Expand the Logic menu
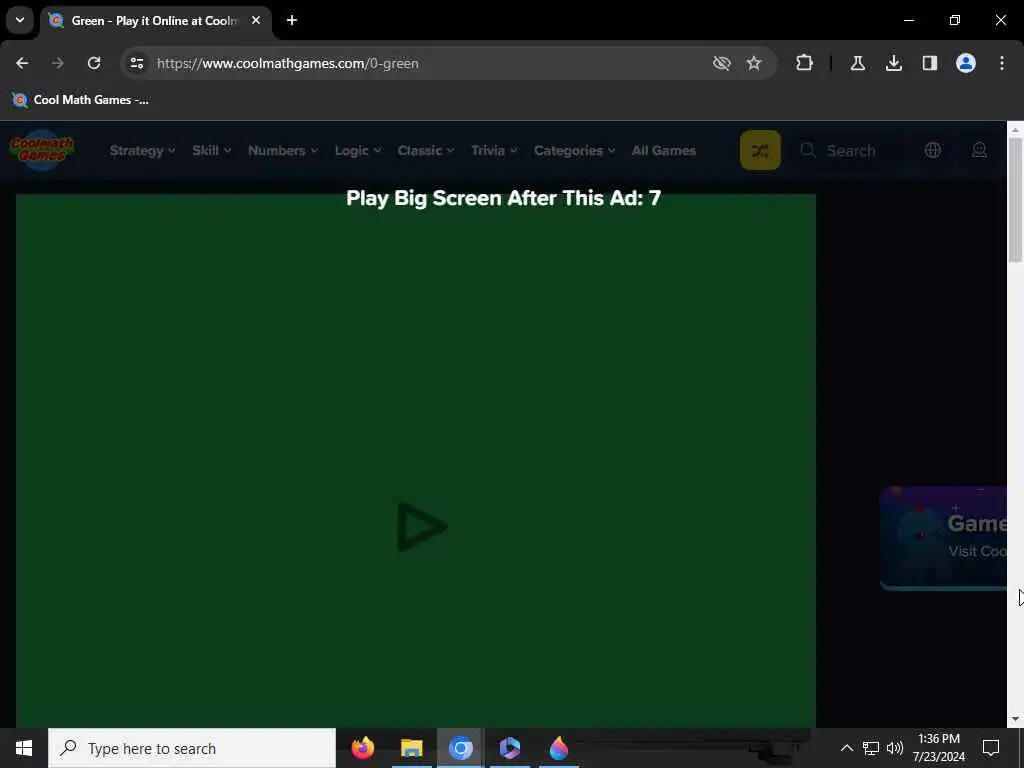 (358, 151)
